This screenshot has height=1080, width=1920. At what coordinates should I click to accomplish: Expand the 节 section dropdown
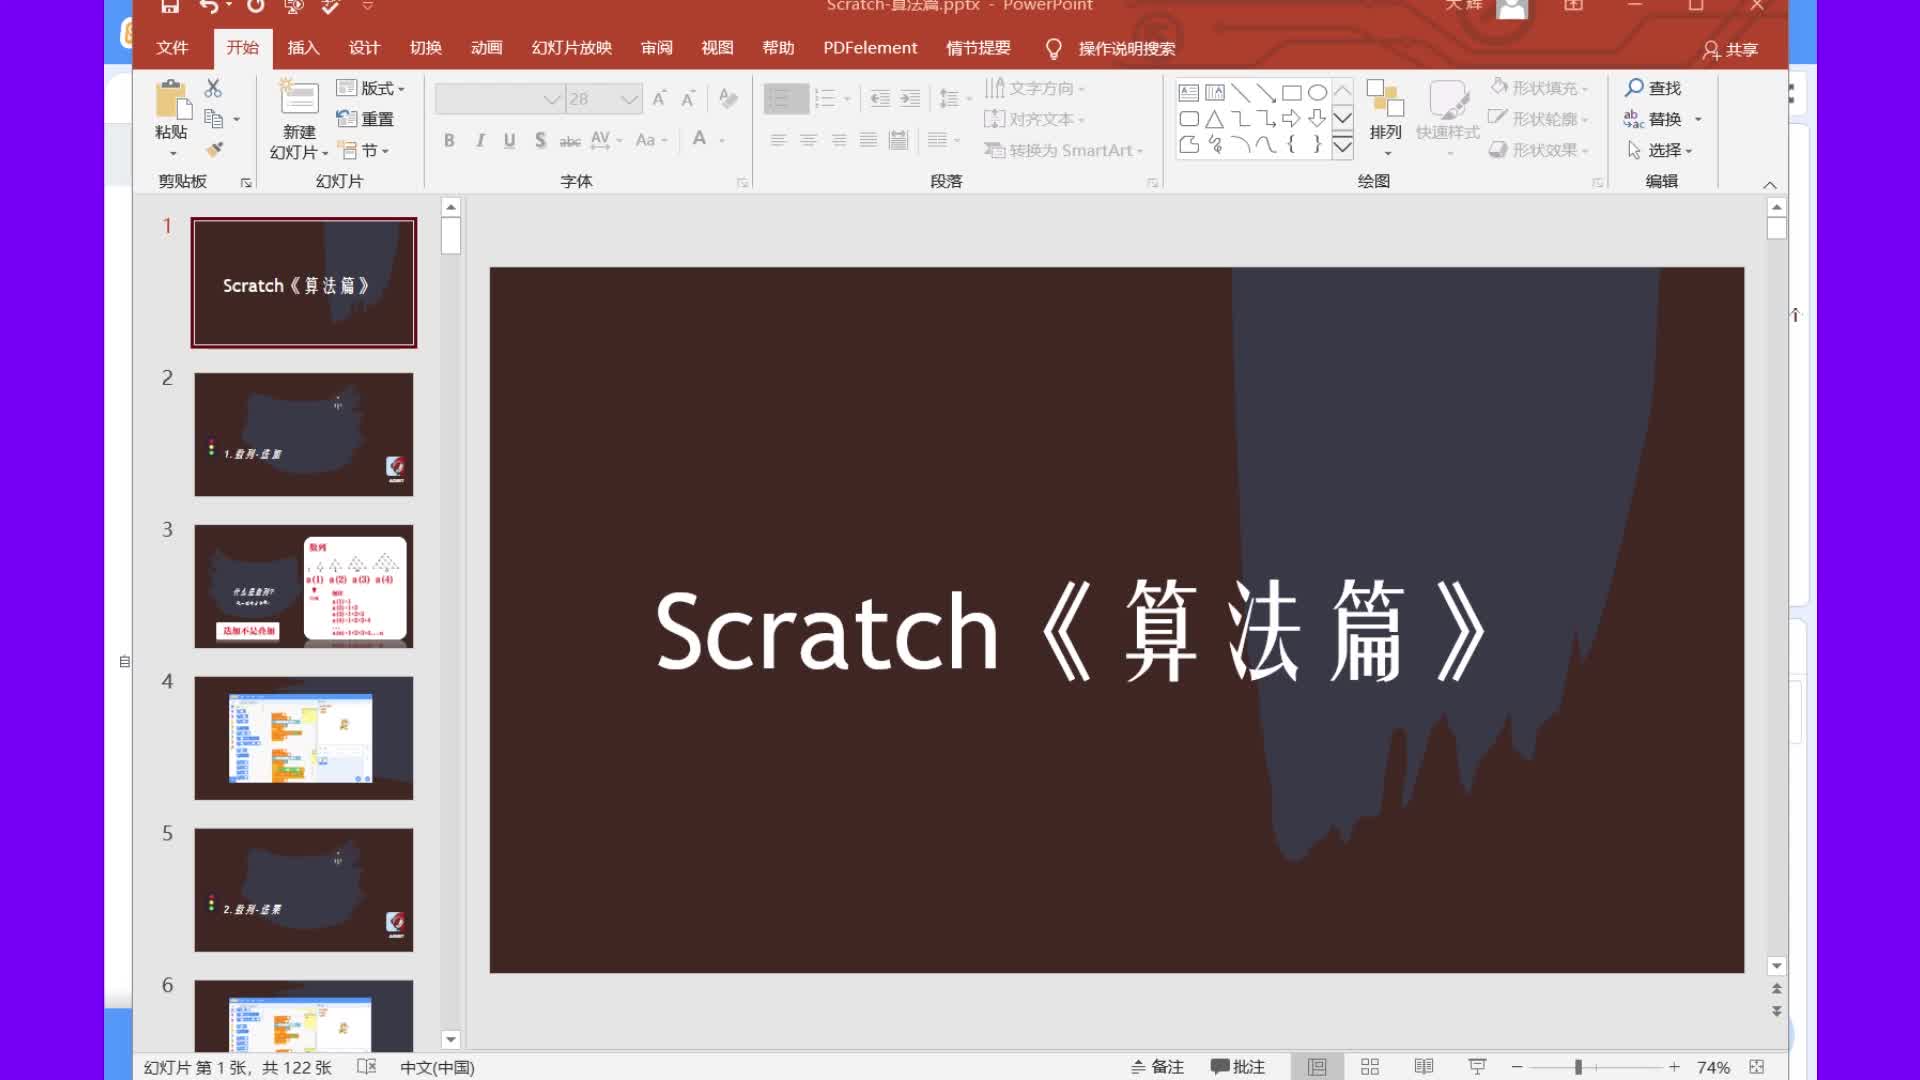pos(364,150)
